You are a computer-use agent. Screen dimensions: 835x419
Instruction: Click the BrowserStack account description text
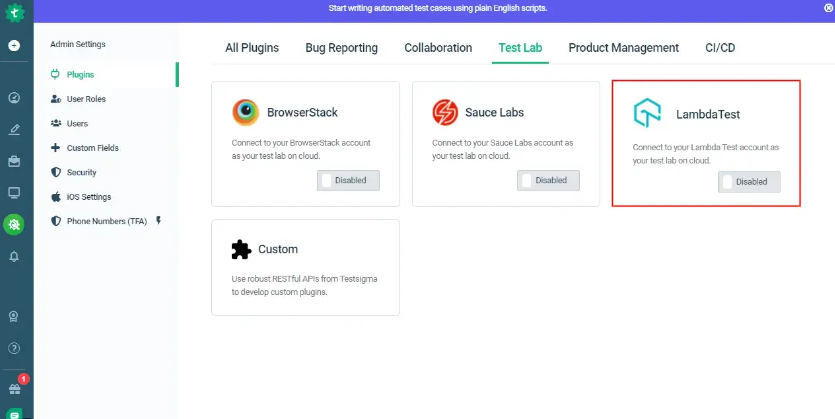point(301,150)
